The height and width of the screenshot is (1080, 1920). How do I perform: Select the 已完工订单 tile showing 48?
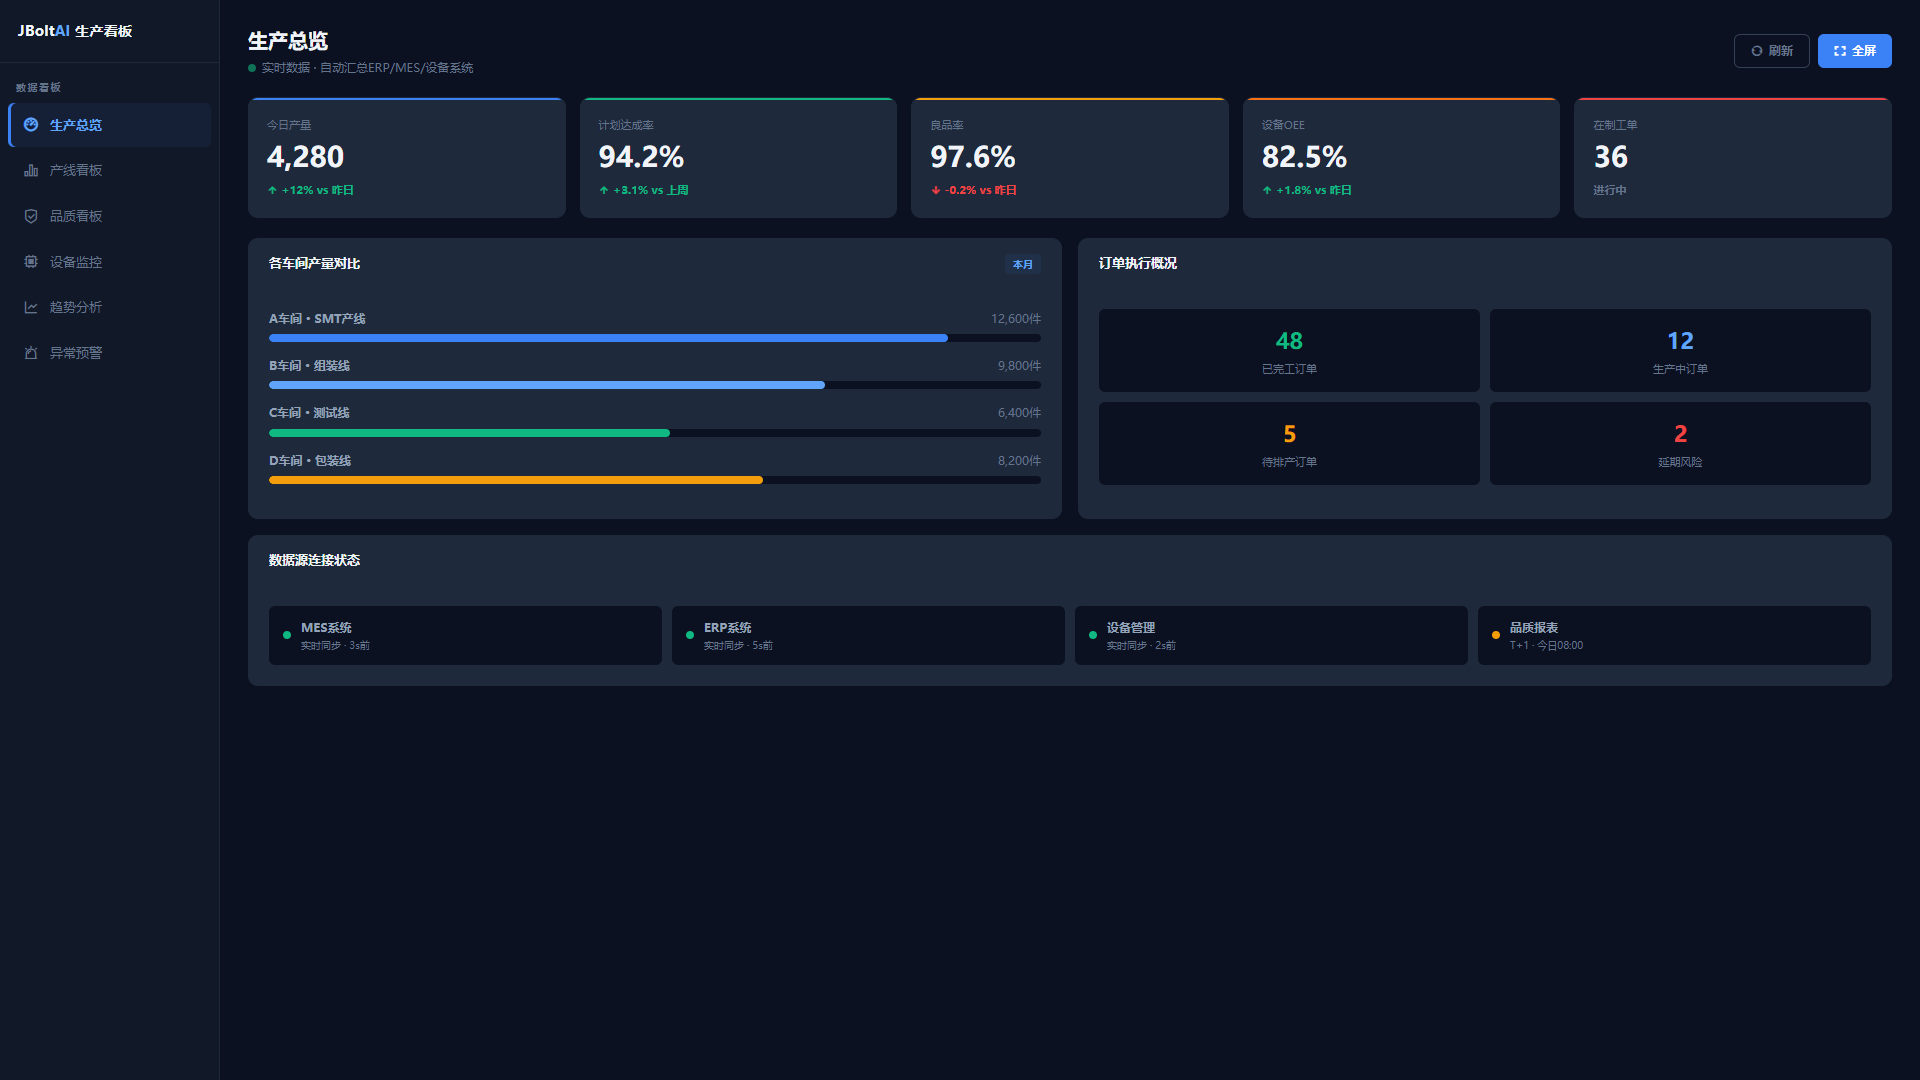tap(1289, 350)
